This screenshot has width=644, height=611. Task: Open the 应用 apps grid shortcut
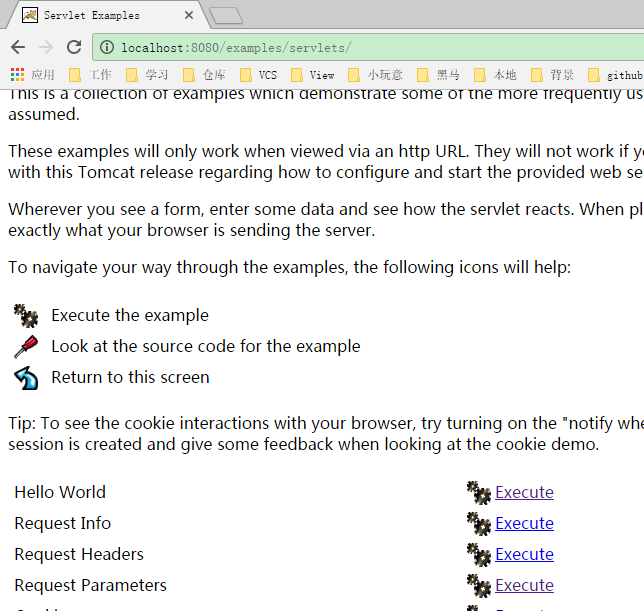point(32,75)
